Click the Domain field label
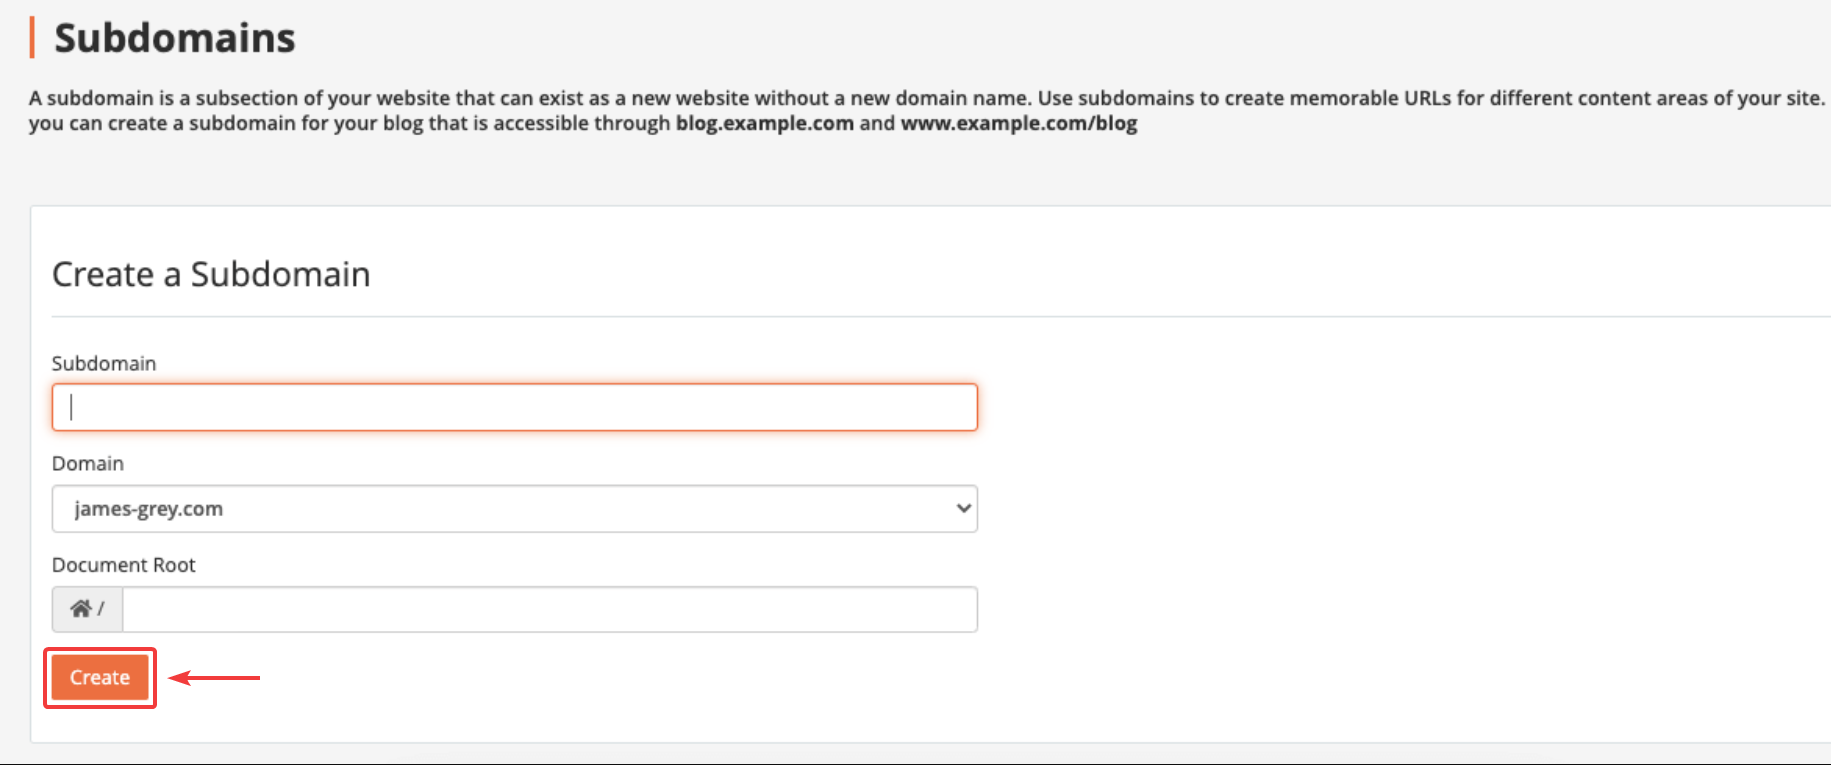1831x765 pixels. pos(88,463)
